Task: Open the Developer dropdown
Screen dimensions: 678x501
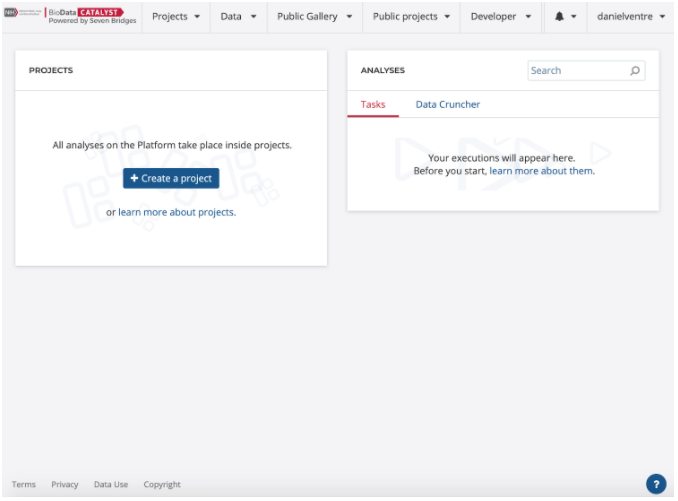Action: point(501,16)
